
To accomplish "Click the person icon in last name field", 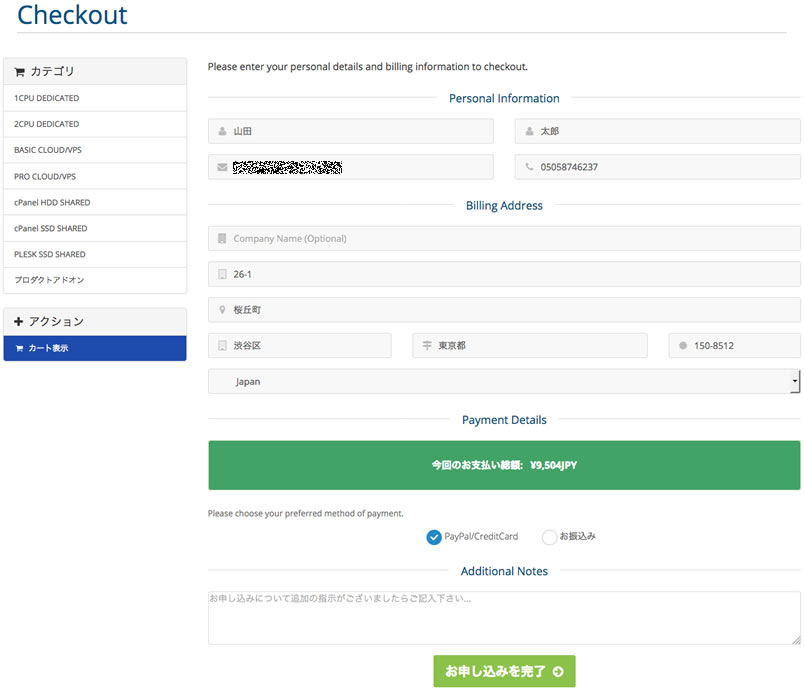I will [x=223, y=131].
